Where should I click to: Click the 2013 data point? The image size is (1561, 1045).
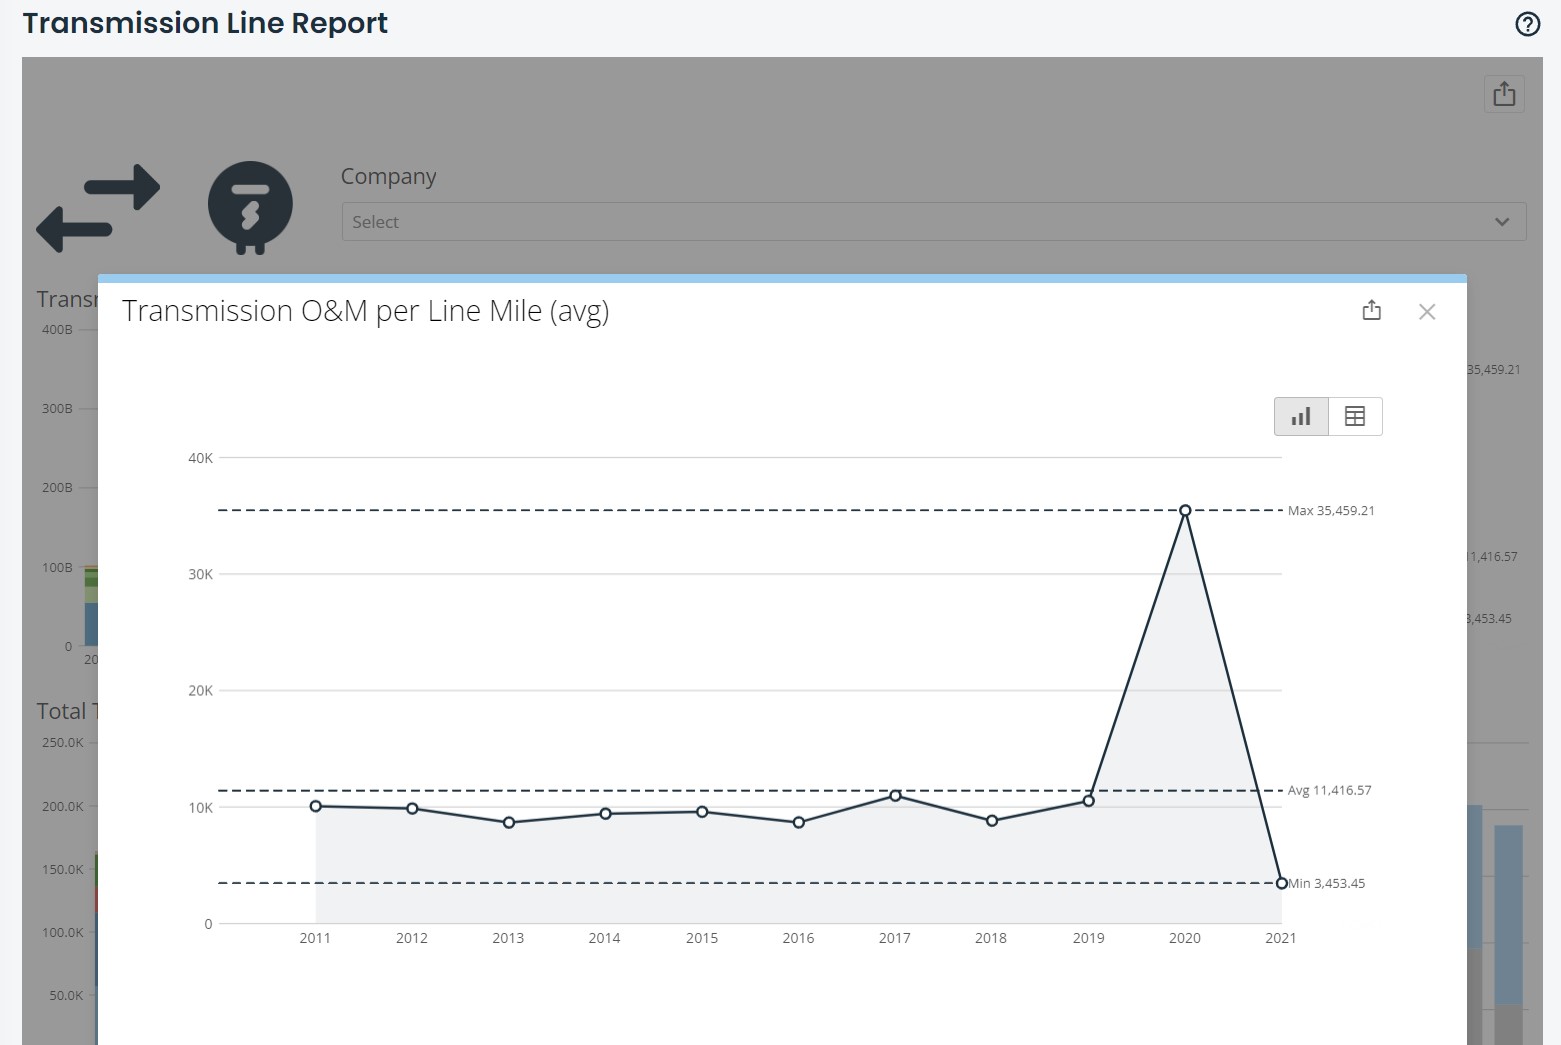point(509,823)
